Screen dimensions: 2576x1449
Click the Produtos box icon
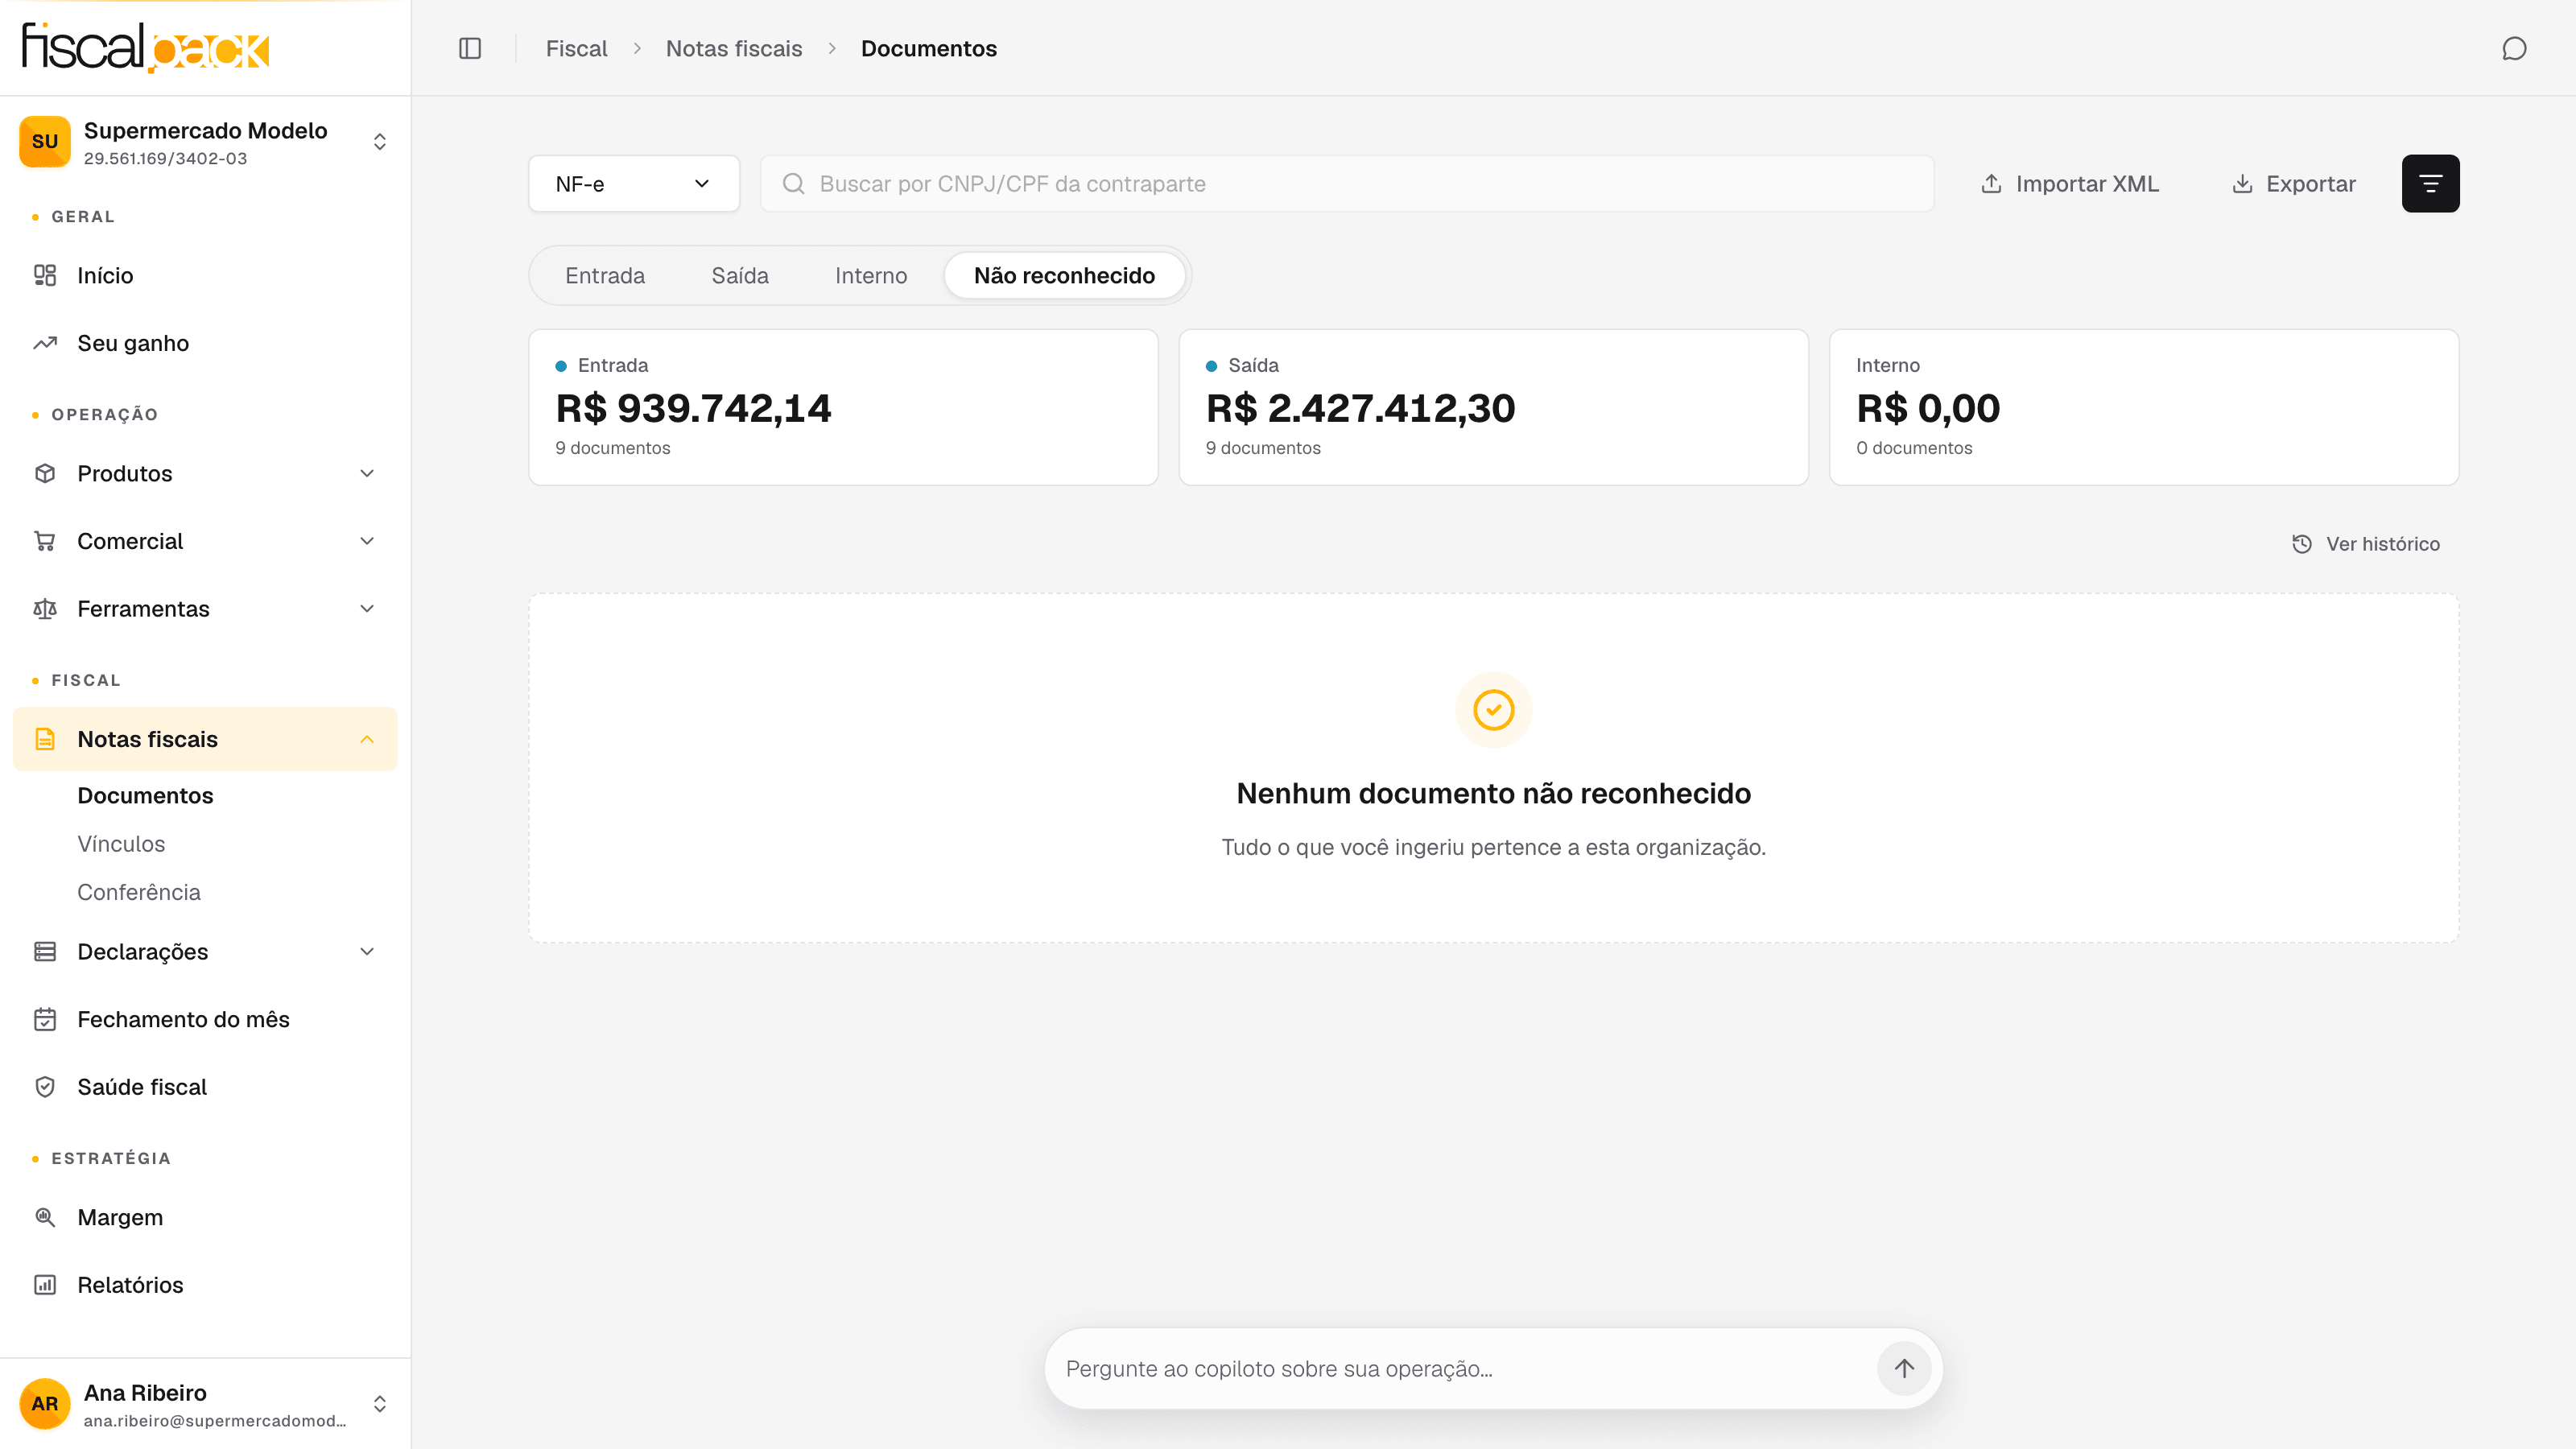[x=45, y=473]
